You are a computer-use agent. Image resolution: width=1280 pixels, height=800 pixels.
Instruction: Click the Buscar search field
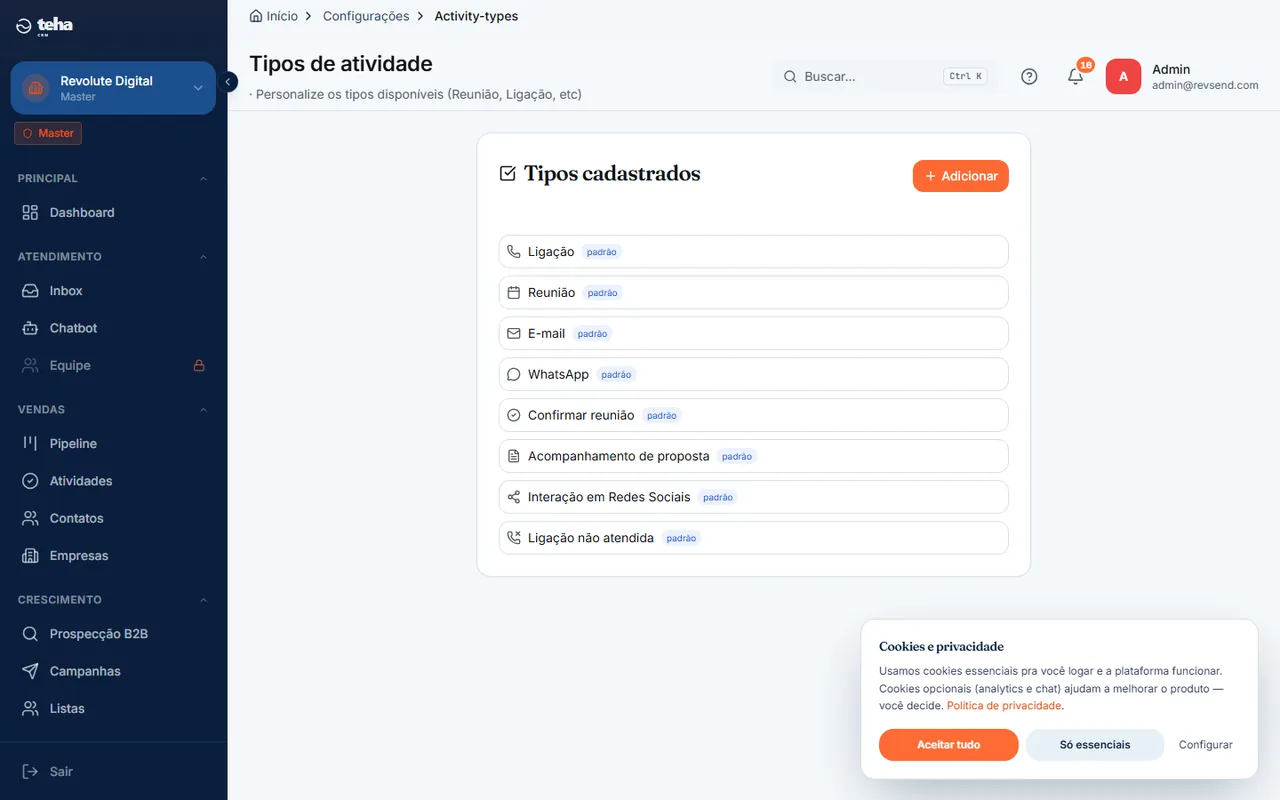point(885,76)
